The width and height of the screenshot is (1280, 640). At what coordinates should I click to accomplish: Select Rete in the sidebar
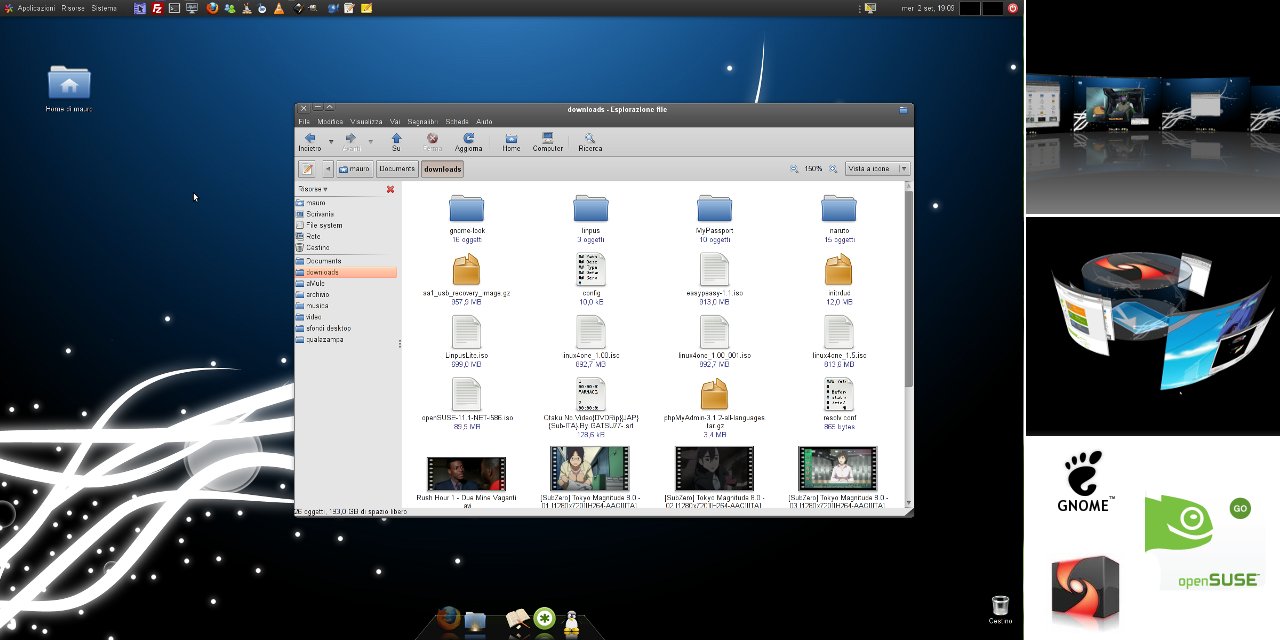(x=346, y=237)
